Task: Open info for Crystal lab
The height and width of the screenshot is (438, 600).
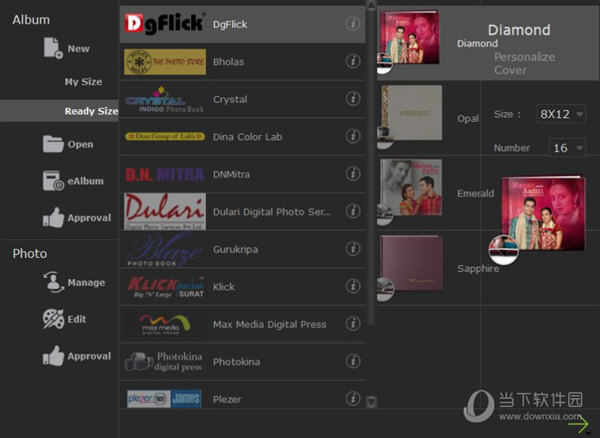Action: (353, 98)
